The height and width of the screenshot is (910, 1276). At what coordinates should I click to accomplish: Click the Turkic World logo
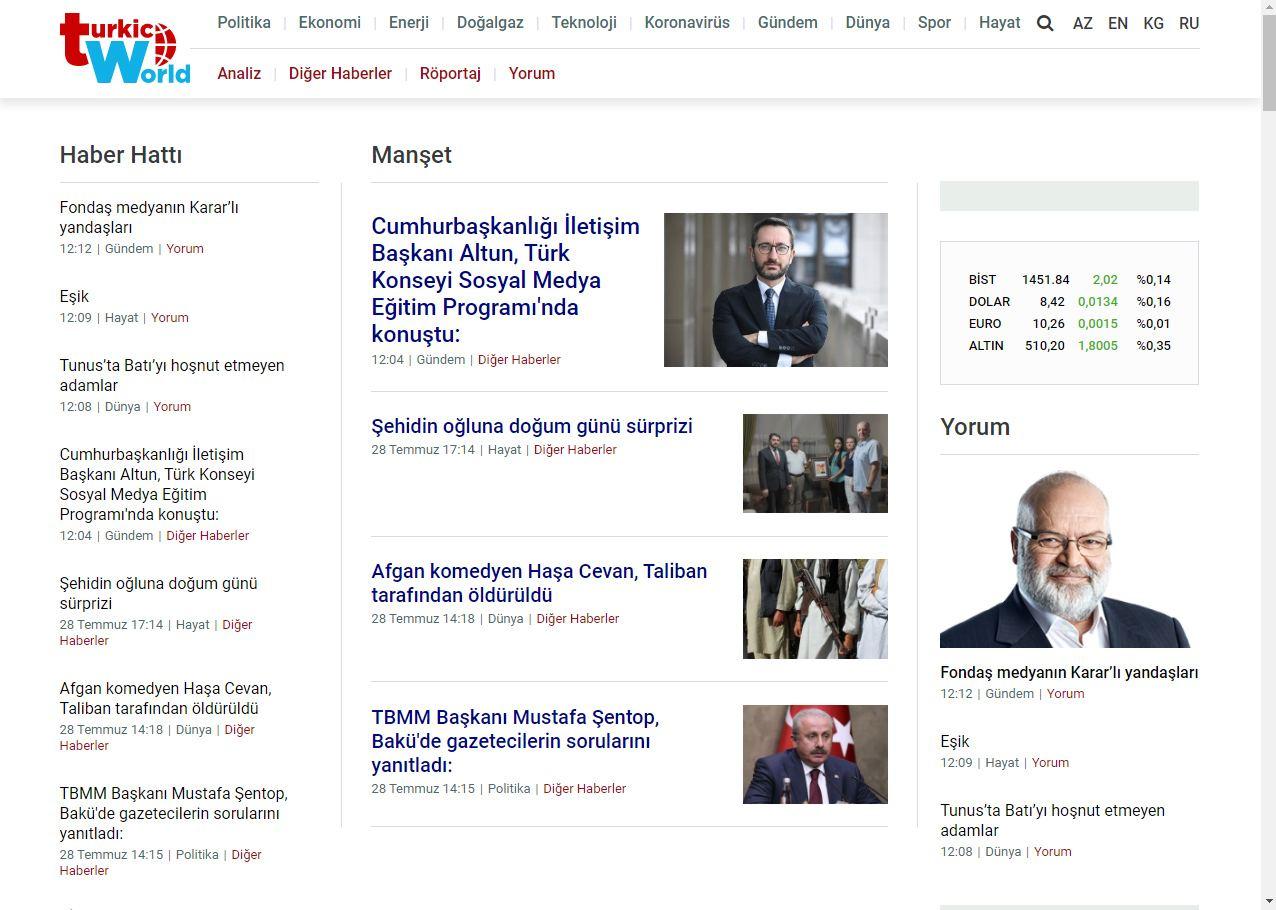[125, 48]
